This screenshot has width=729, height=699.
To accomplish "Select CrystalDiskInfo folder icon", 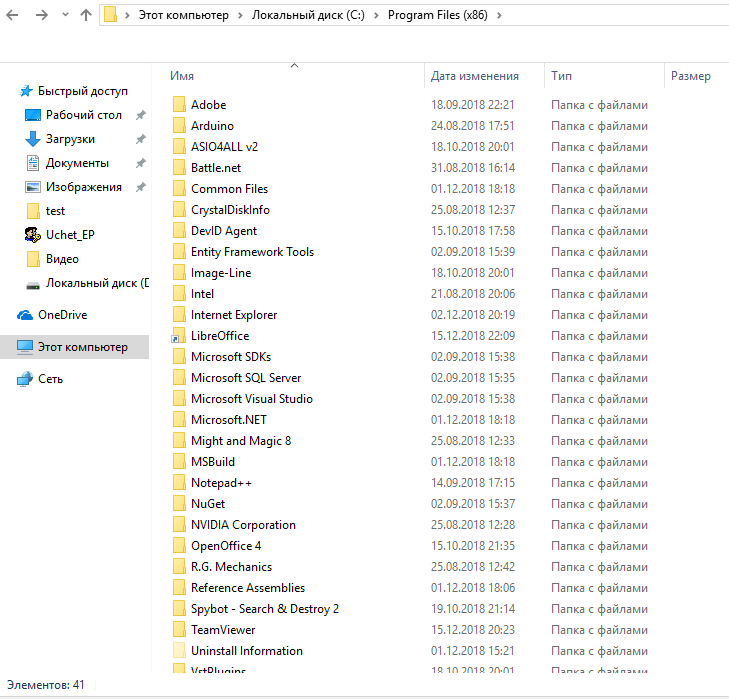I will point(179,210).
